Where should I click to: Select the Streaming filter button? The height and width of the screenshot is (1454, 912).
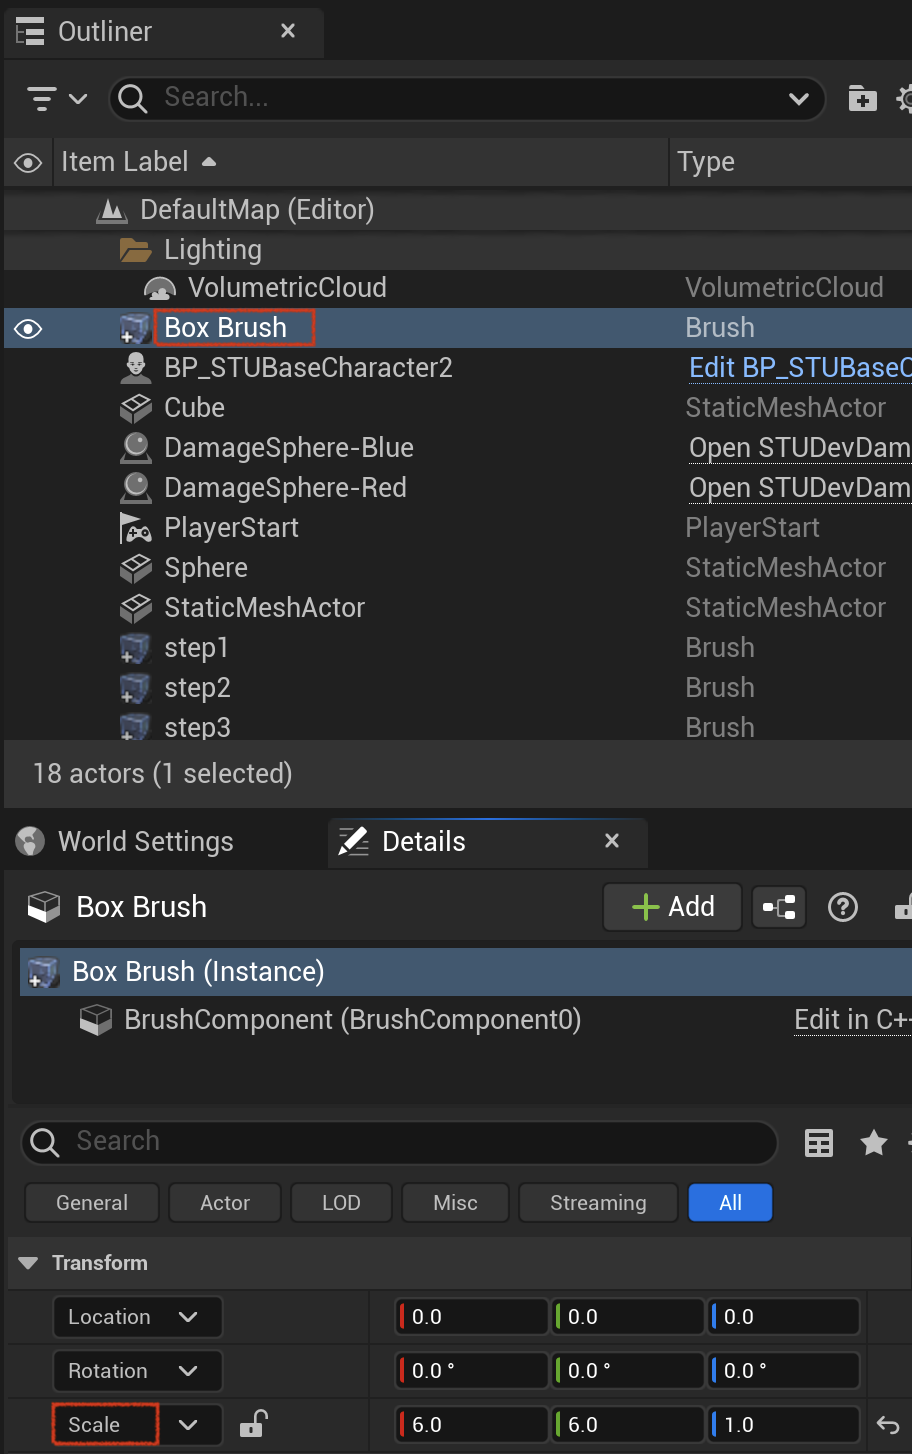coord(598,1203)
